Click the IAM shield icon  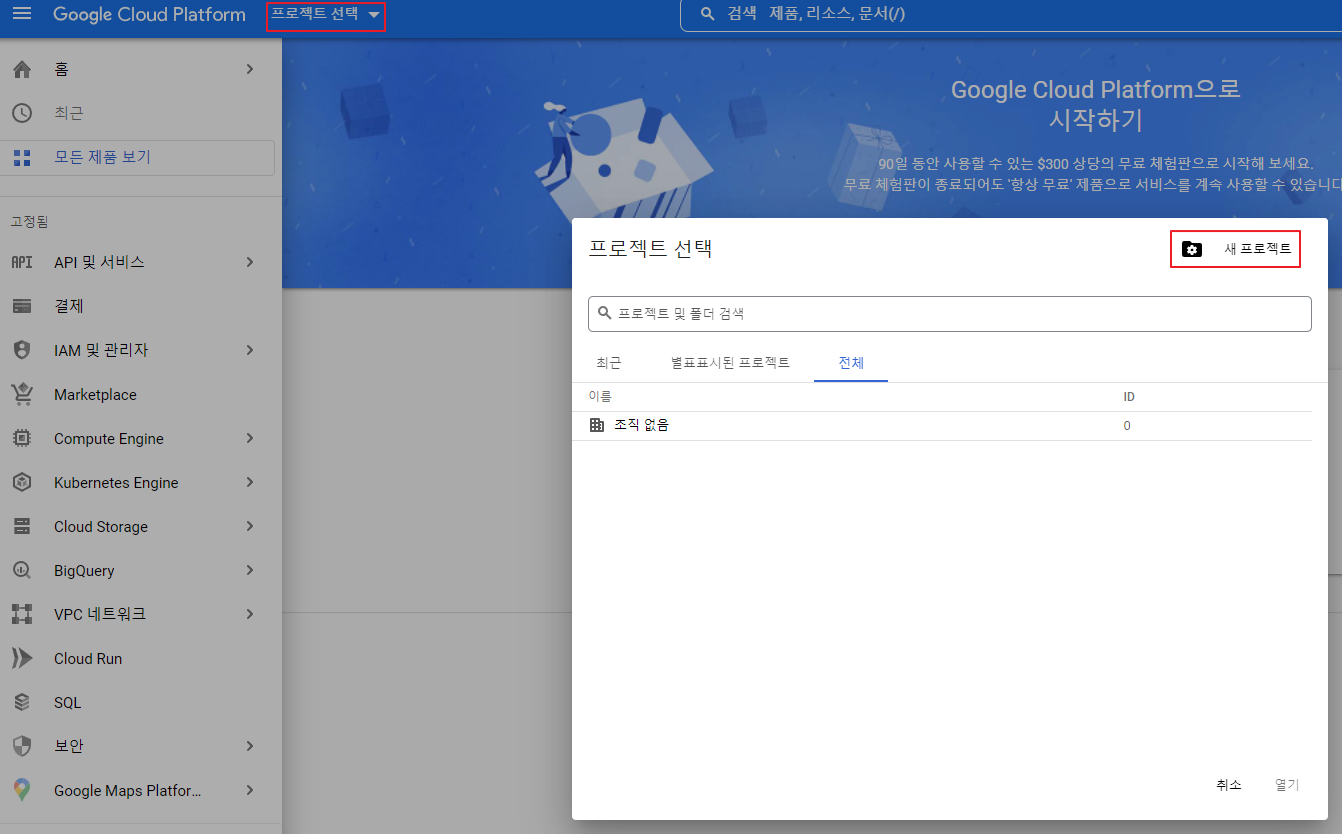(22, 350)
